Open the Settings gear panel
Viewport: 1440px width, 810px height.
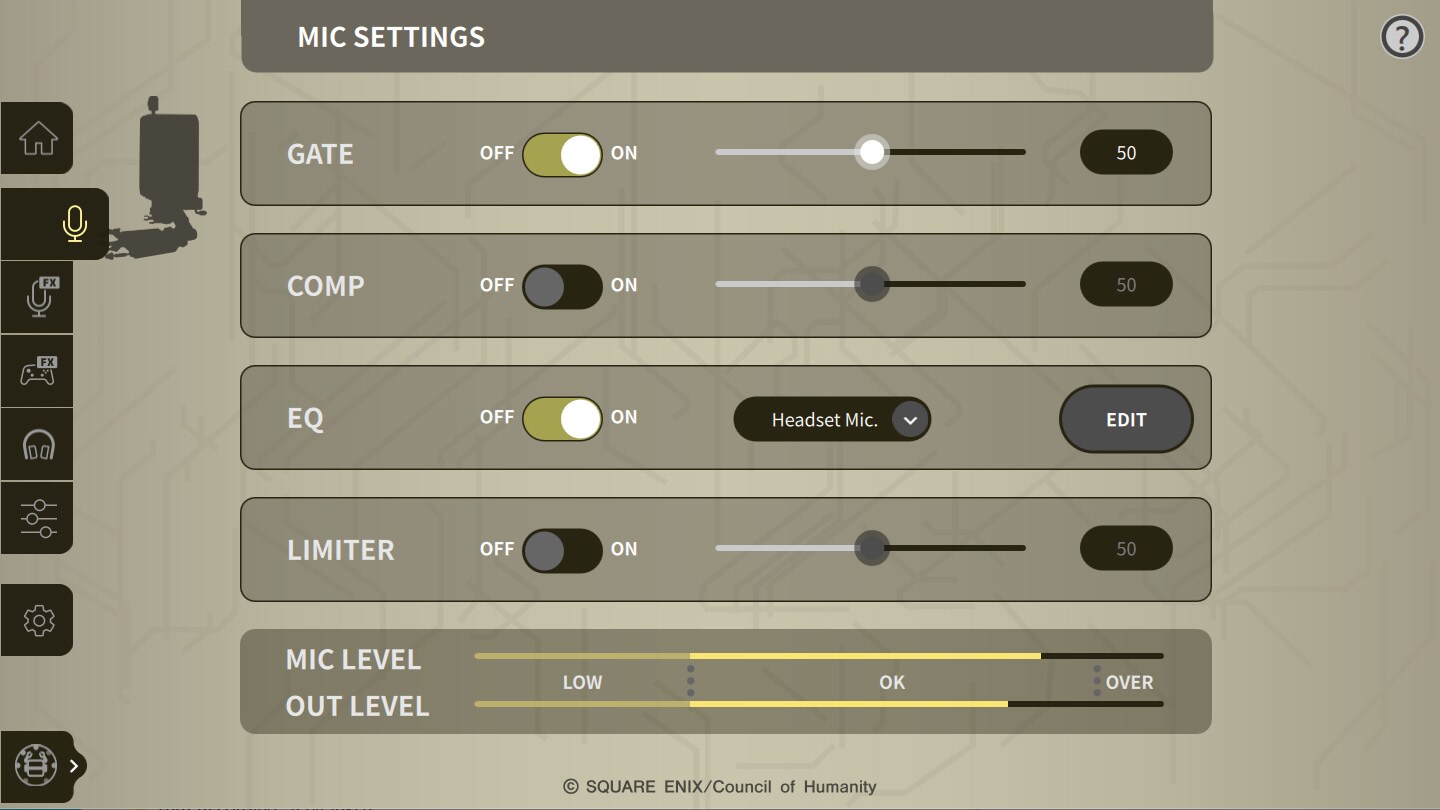tap(37, 620)
